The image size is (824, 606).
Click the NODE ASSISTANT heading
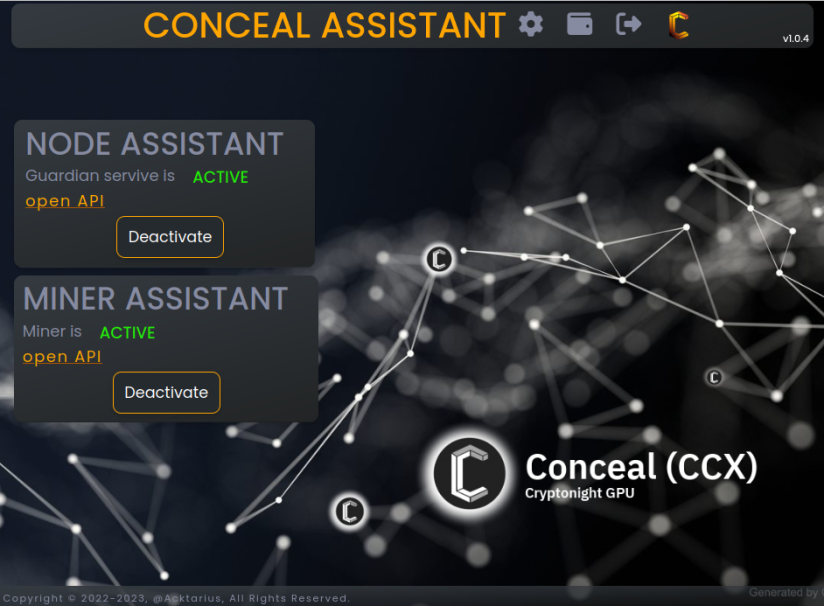tap(155, 144)
